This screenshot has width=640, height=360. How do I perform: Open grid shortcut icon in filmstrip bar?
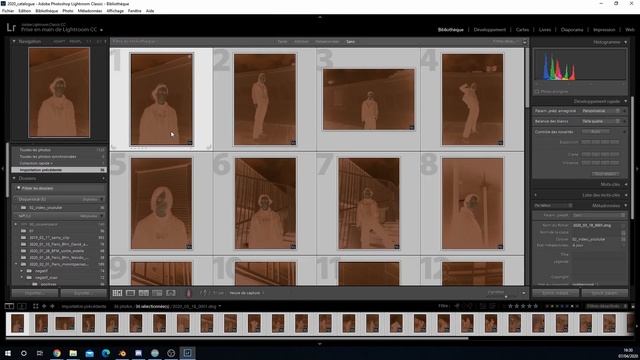pos(36,306)
